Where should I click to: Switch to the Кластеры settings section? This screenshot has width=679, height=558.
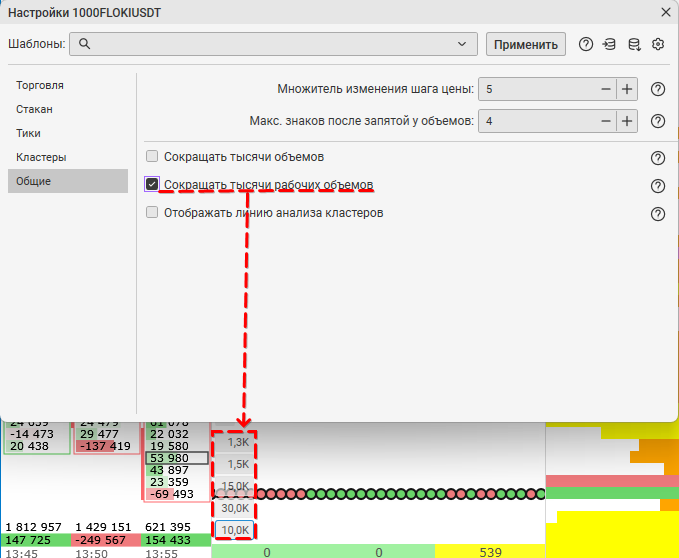pyautogui.click(x=41, y=157)
